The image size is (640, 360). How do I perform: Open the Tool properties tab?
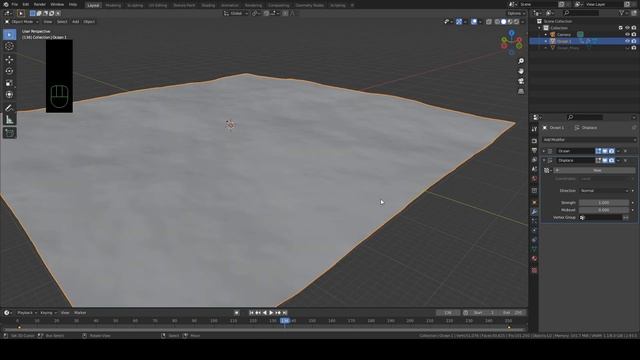coord(534,129)
